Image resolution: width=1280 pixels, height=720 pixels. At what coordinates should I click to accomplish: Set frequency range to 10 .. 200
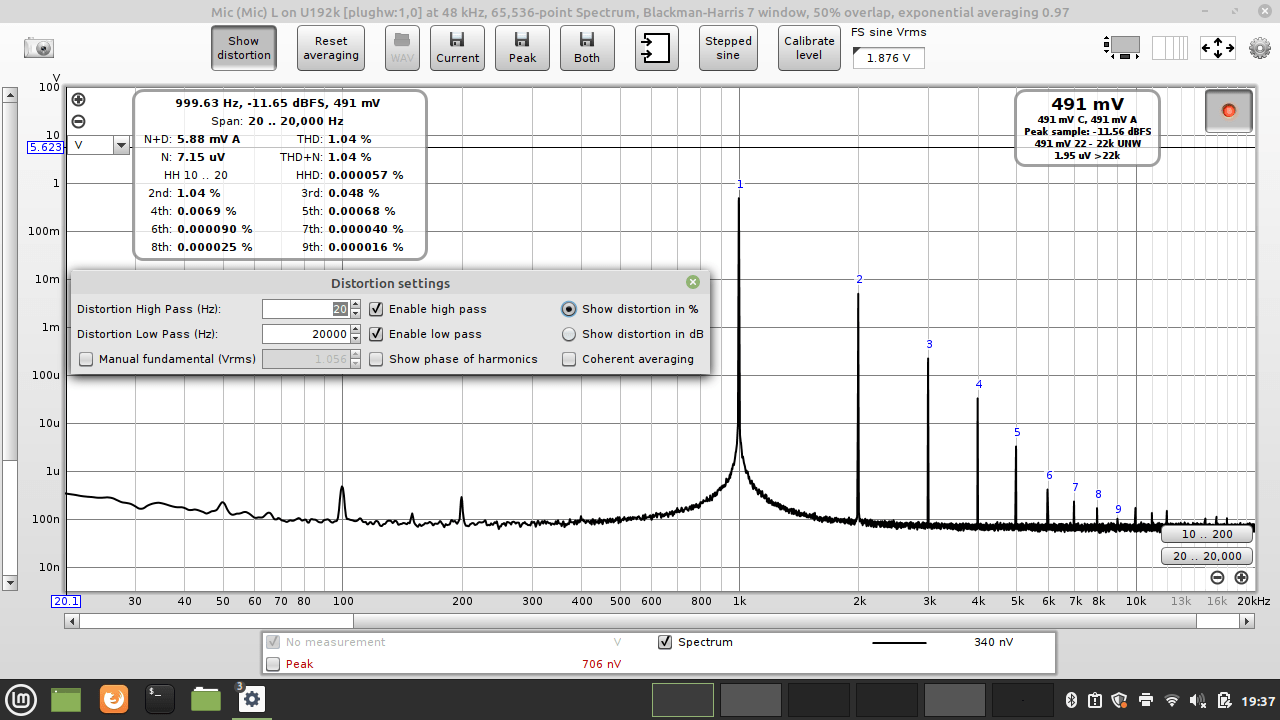click(1207, 534)
